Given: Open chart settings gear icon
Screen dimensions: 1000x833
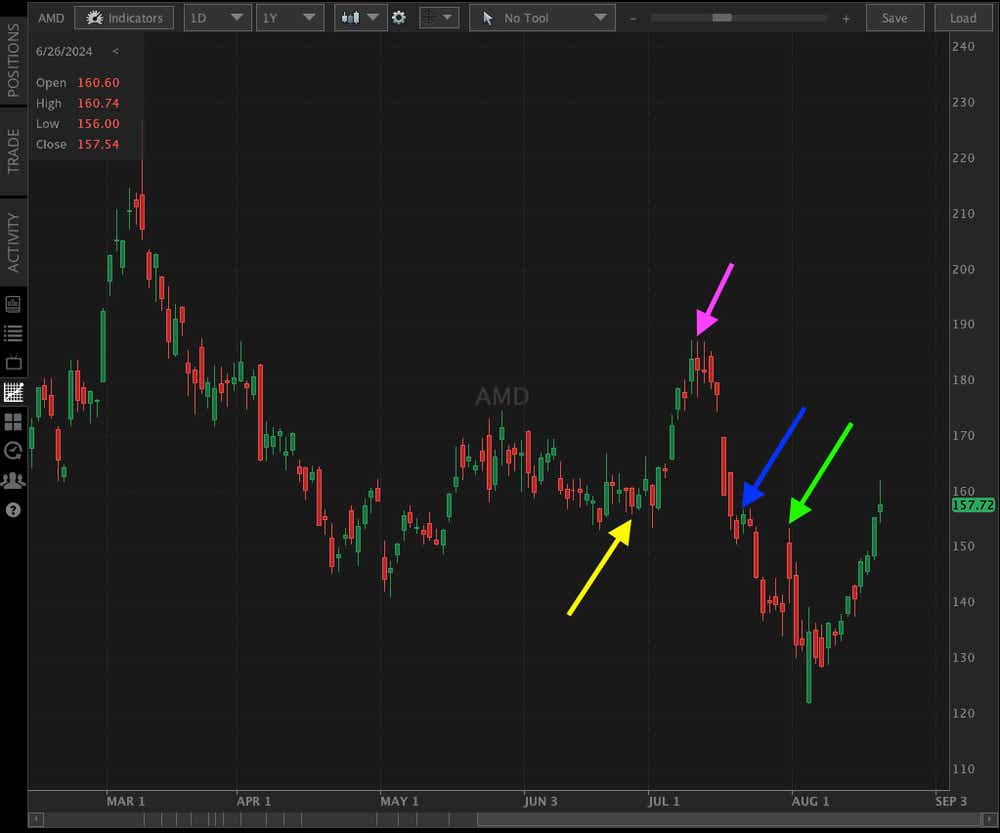Looking at the screenshot, I should tap(399, 18).
